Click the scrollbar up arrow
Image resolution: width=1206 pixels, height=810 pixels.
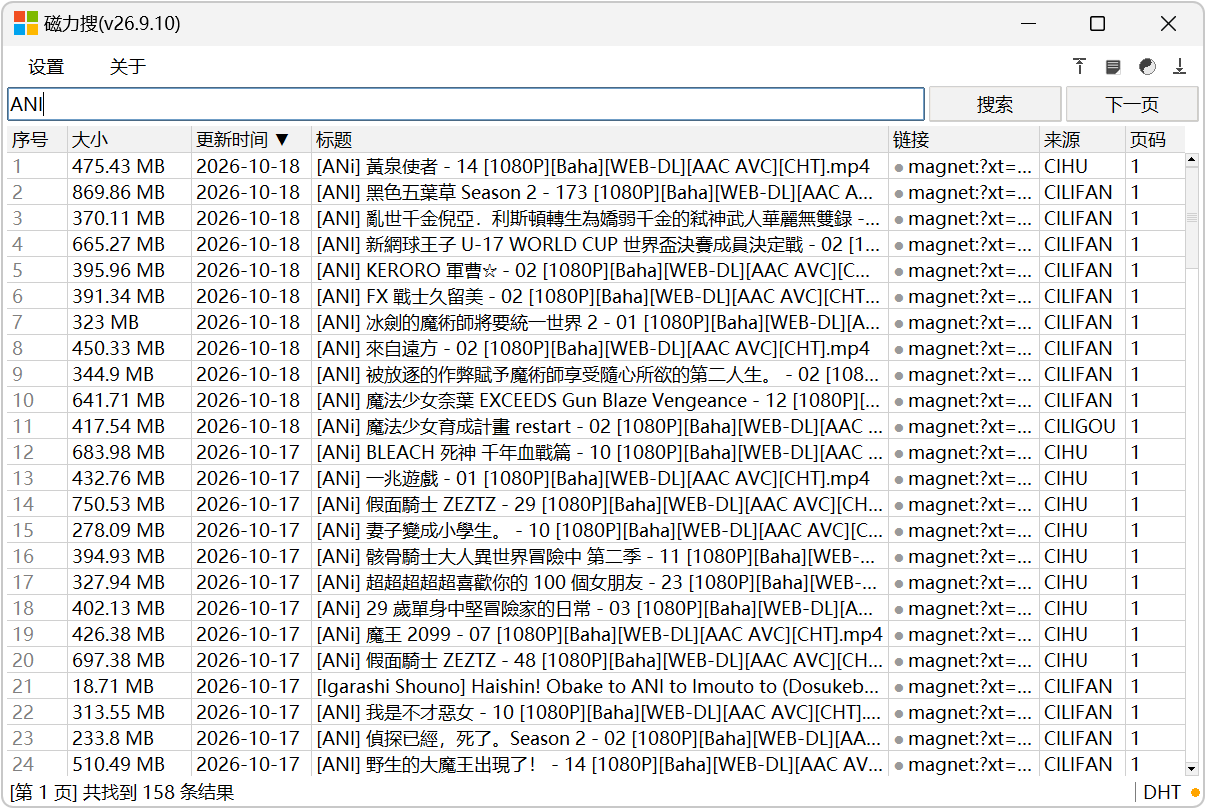1192,160
